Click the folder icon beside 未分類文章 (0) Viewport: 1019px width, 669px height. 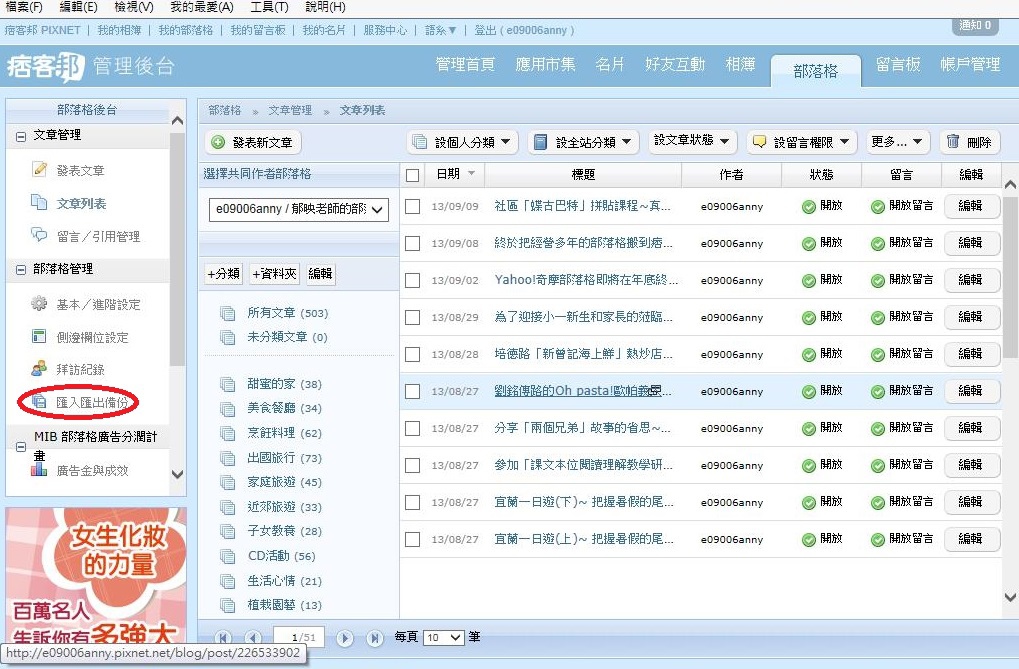[227, 337]
